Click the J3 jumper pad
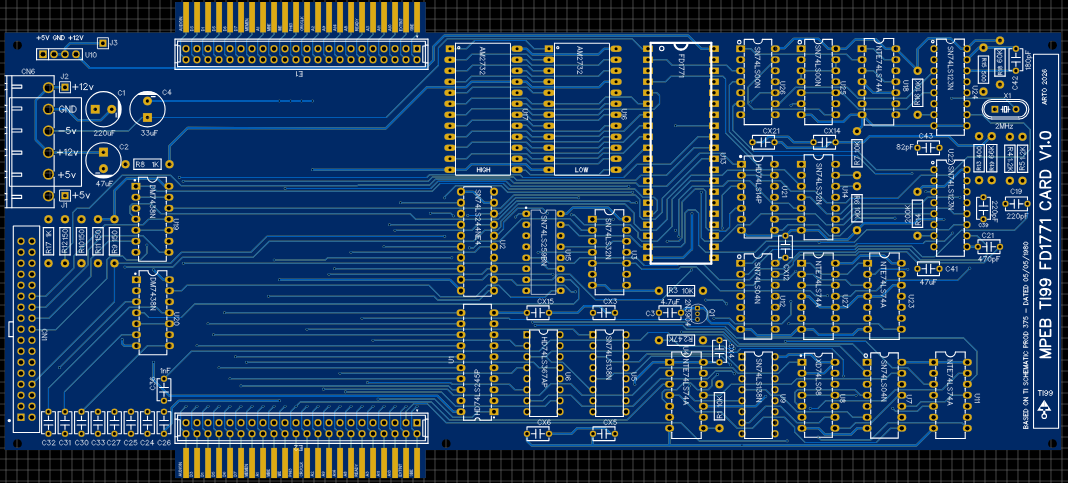The height and width of the screenshot is (483, 1068). [104, 44]
